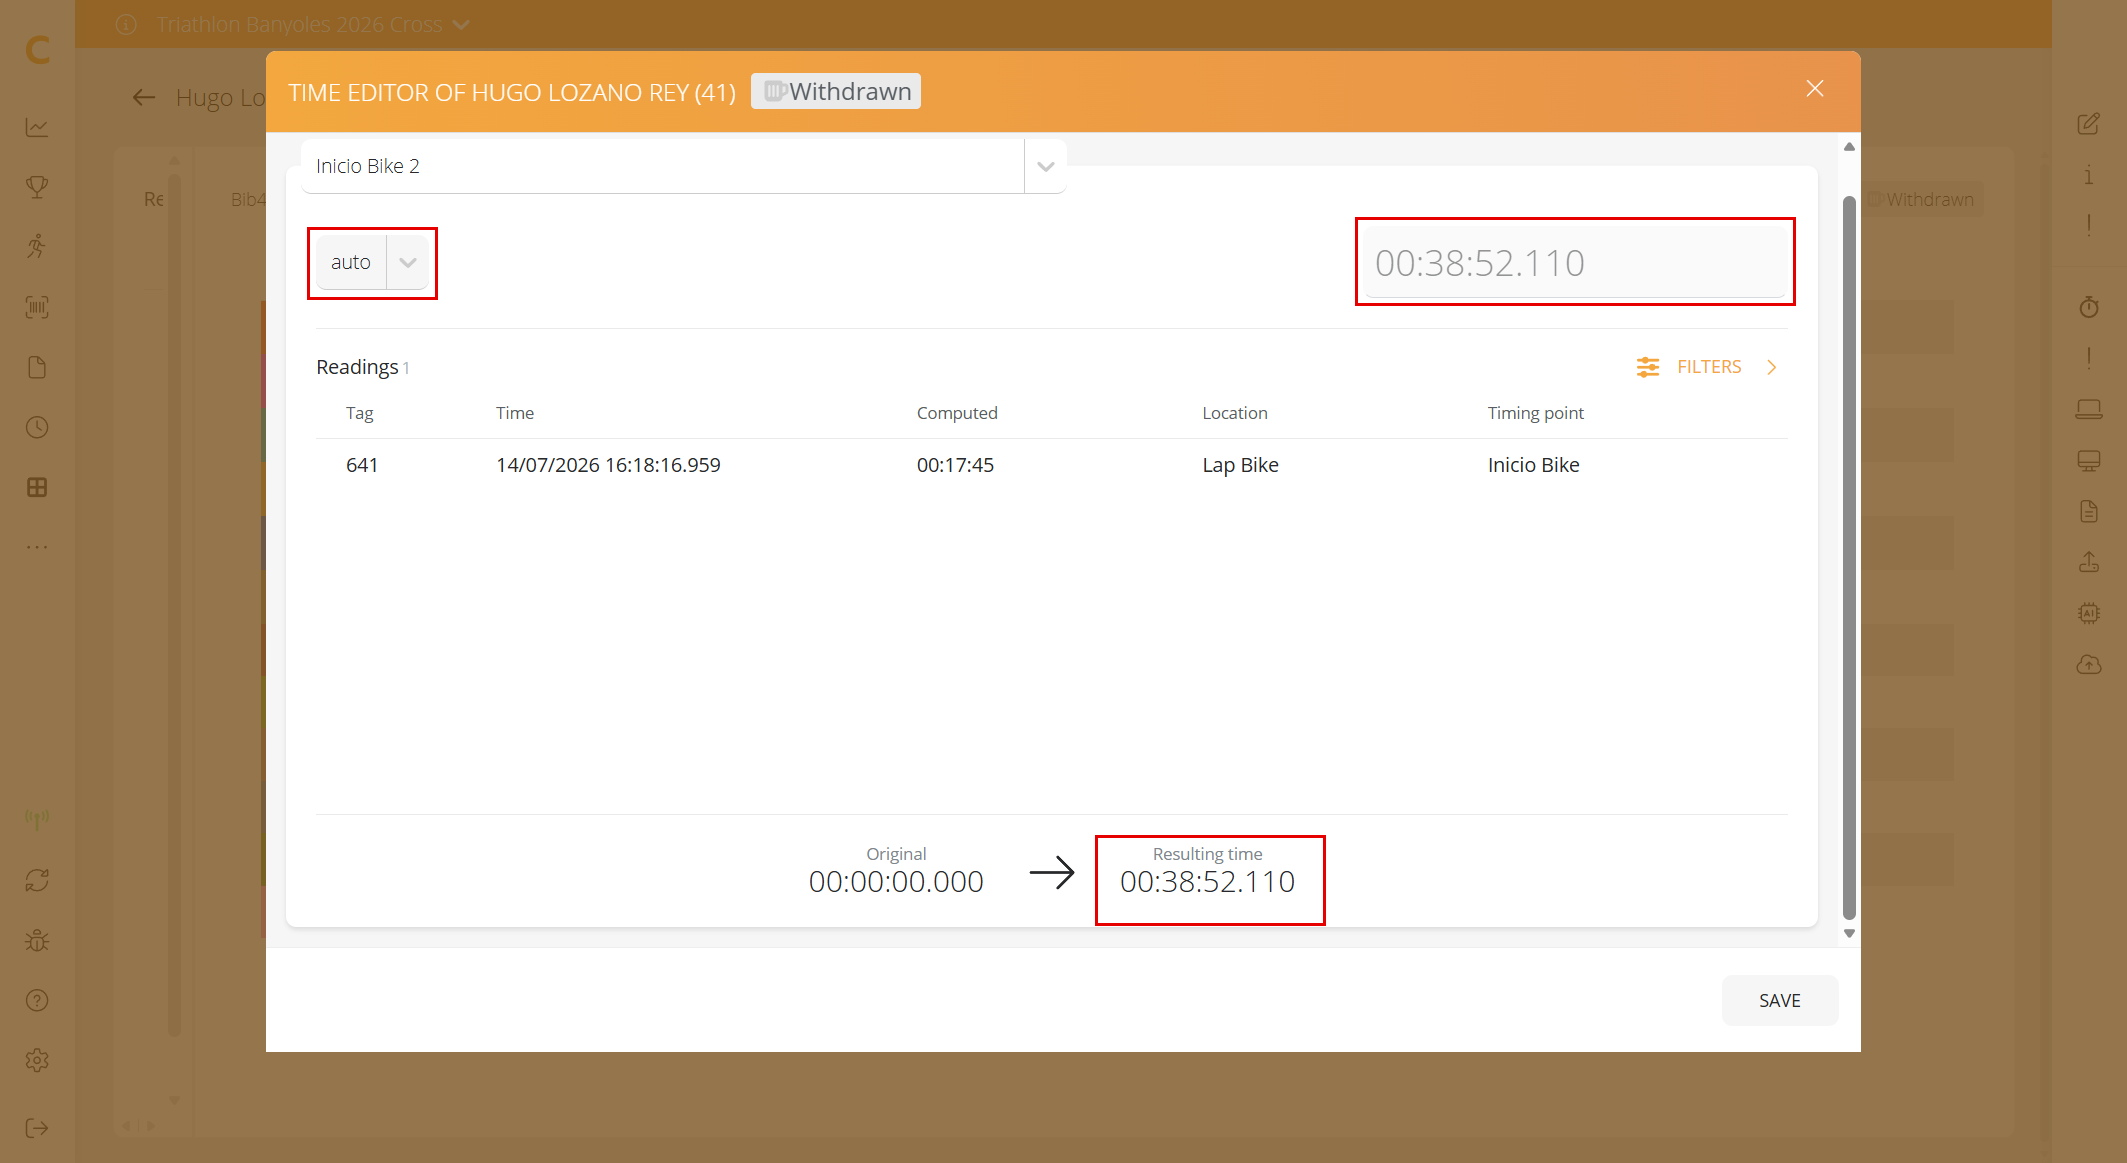Open the document icon in left sidebar
Image resolution: width=2127 pixels, height=1163 pixels.
pos(37,367)
